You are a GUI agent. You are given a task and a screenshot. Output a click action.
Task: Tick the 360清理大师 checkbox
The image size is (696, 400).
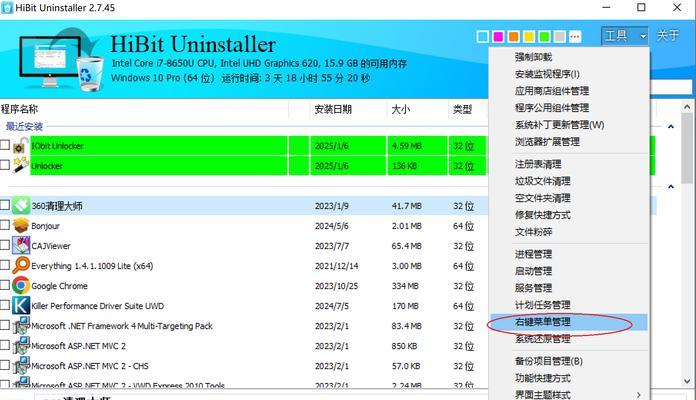click(5, 205)
